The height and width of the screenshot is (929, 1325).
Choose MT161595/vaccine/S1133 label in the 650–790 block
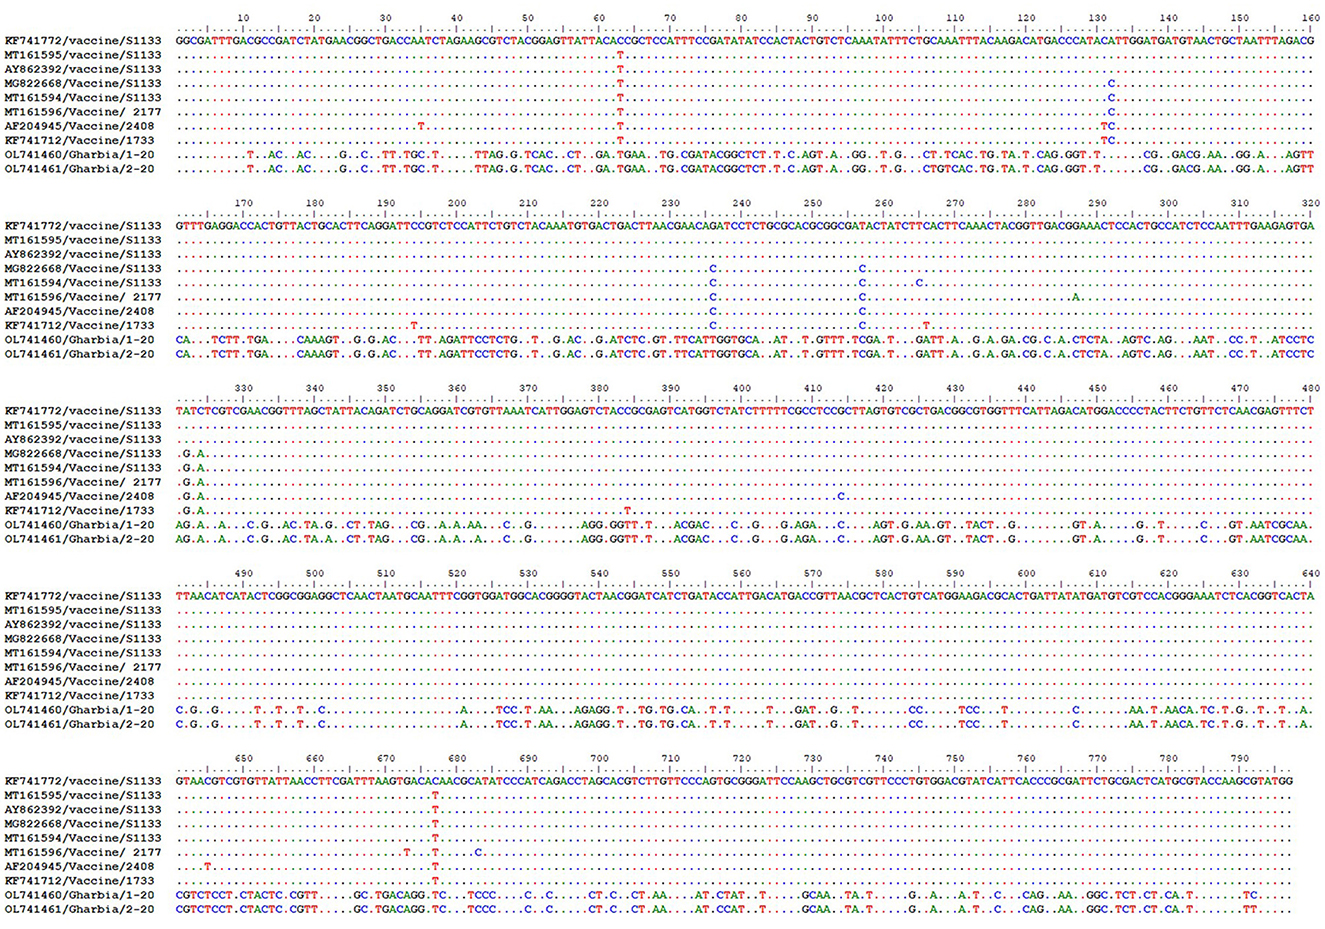83,795
